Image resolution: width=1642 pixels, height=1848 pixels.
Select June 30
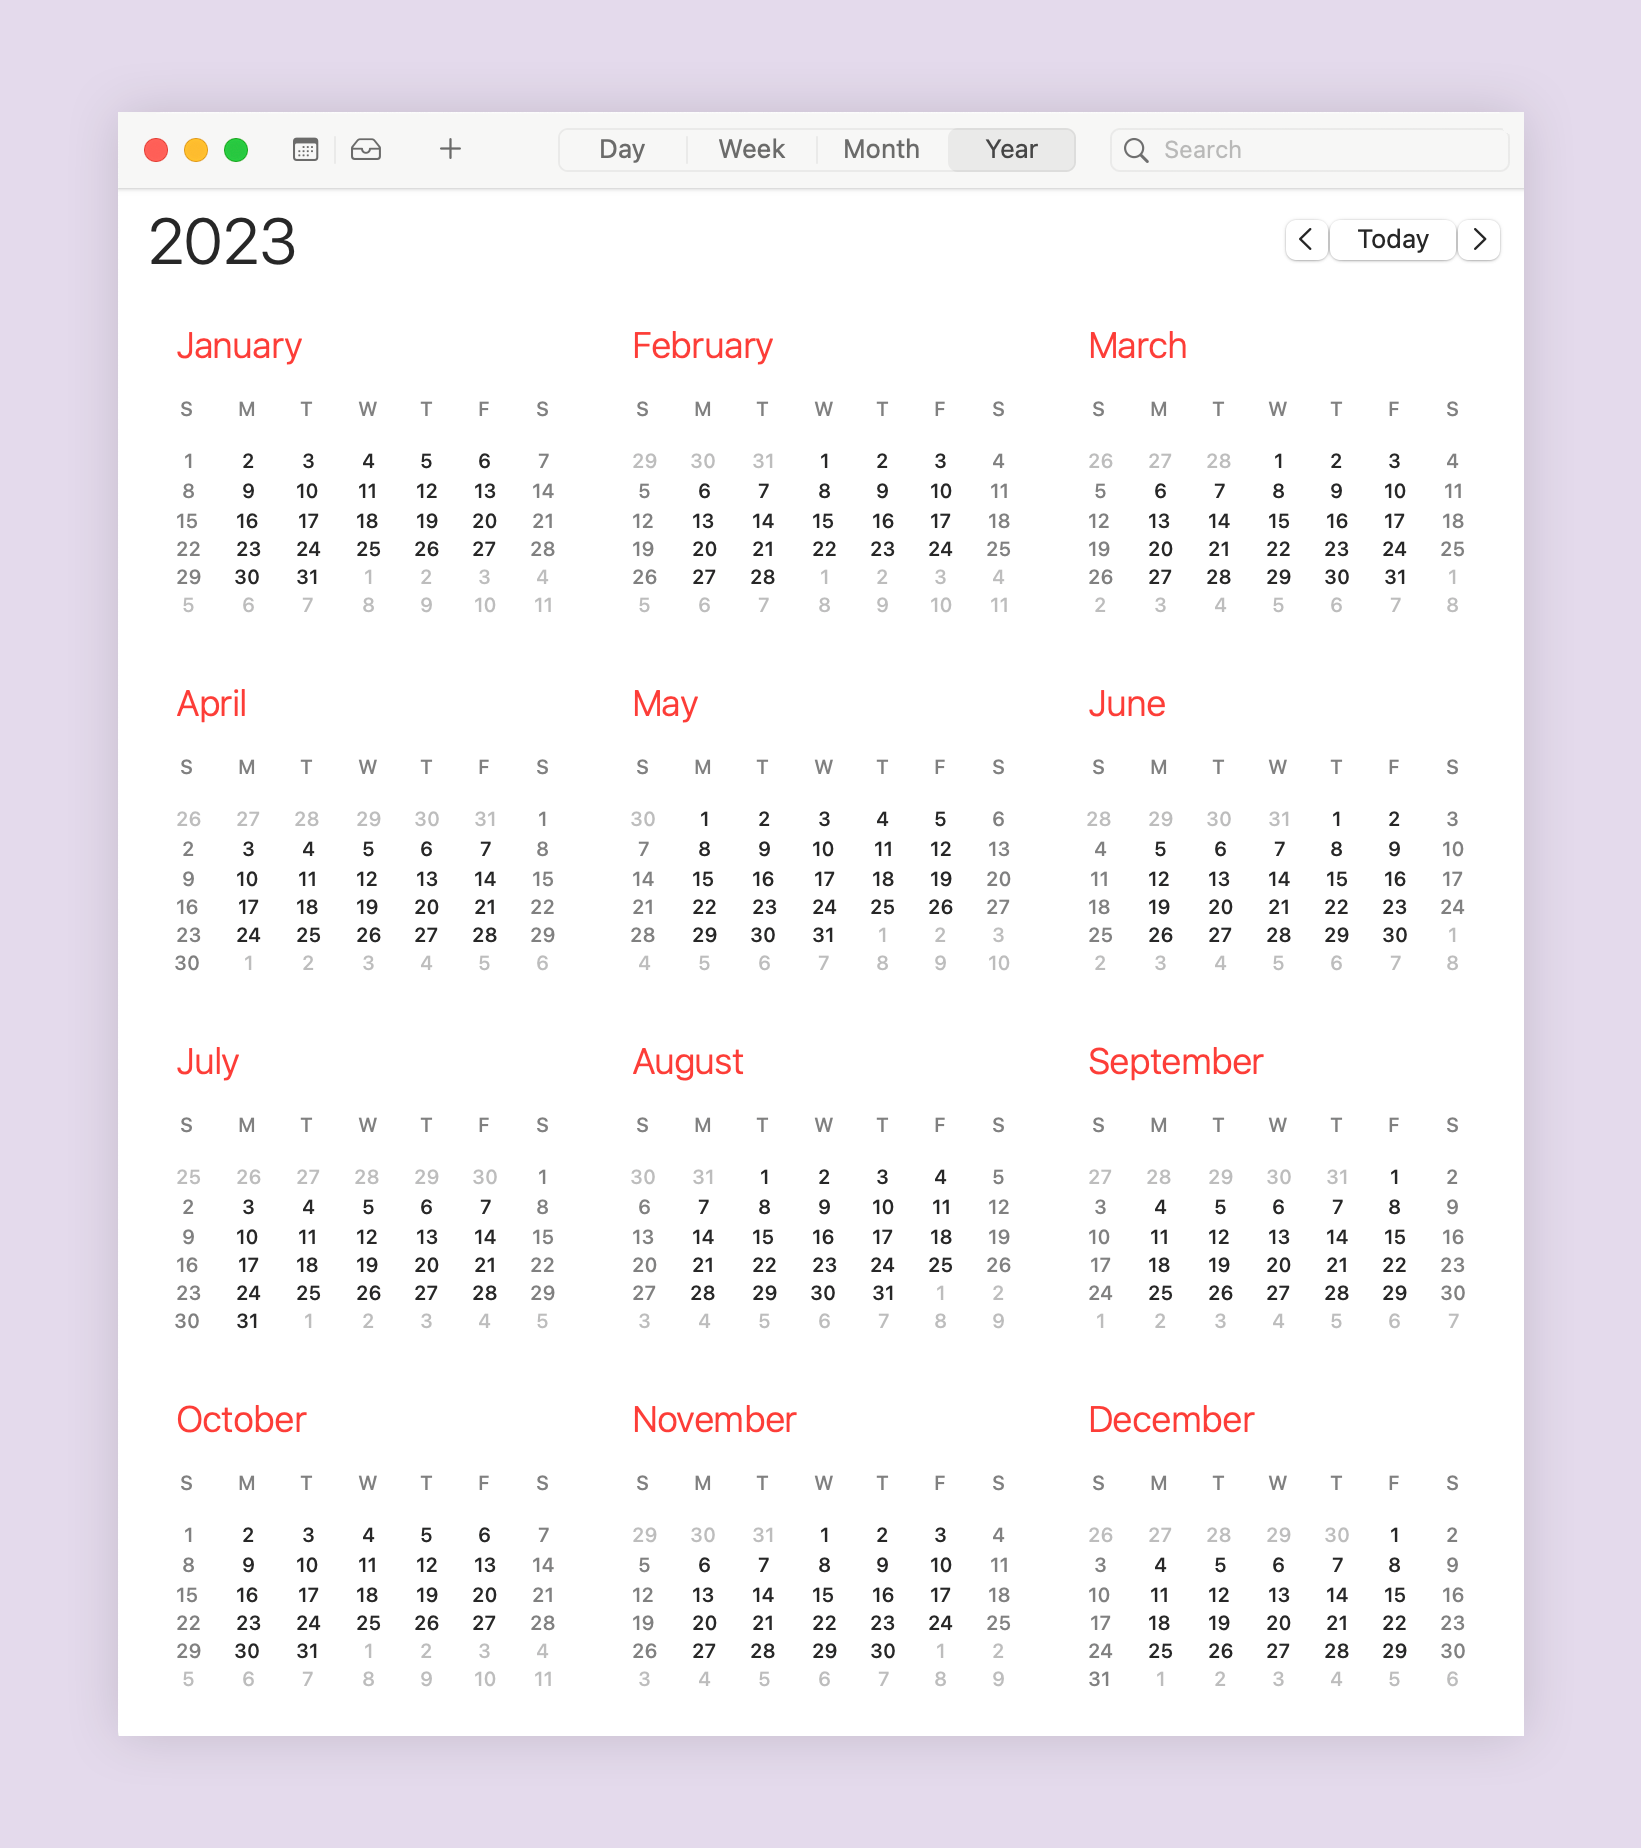[x=1394, y=935]
